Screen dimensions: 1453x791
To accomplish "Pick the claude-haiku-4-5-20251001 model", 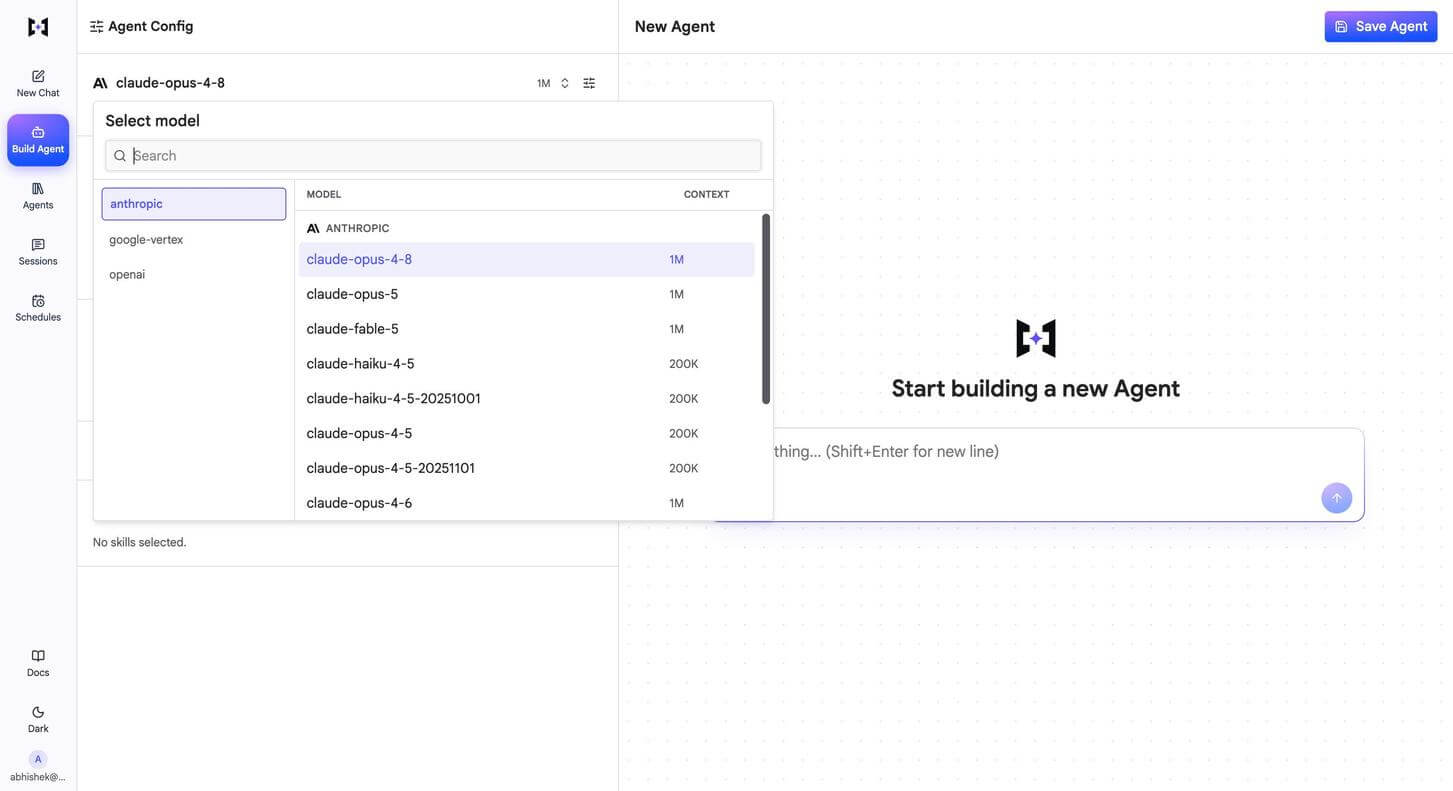I will click(x=527, y=399).
